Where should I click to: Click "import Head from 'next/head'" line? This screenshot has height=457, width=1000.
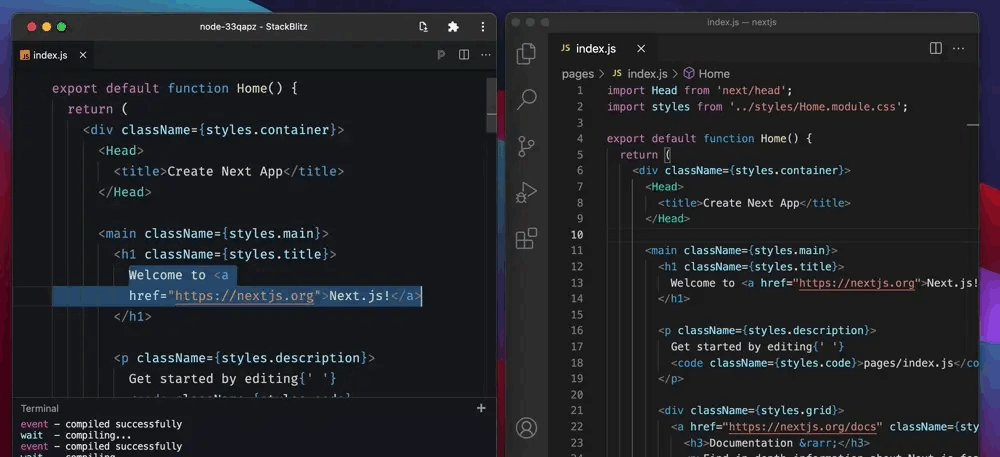coord(700,91)
